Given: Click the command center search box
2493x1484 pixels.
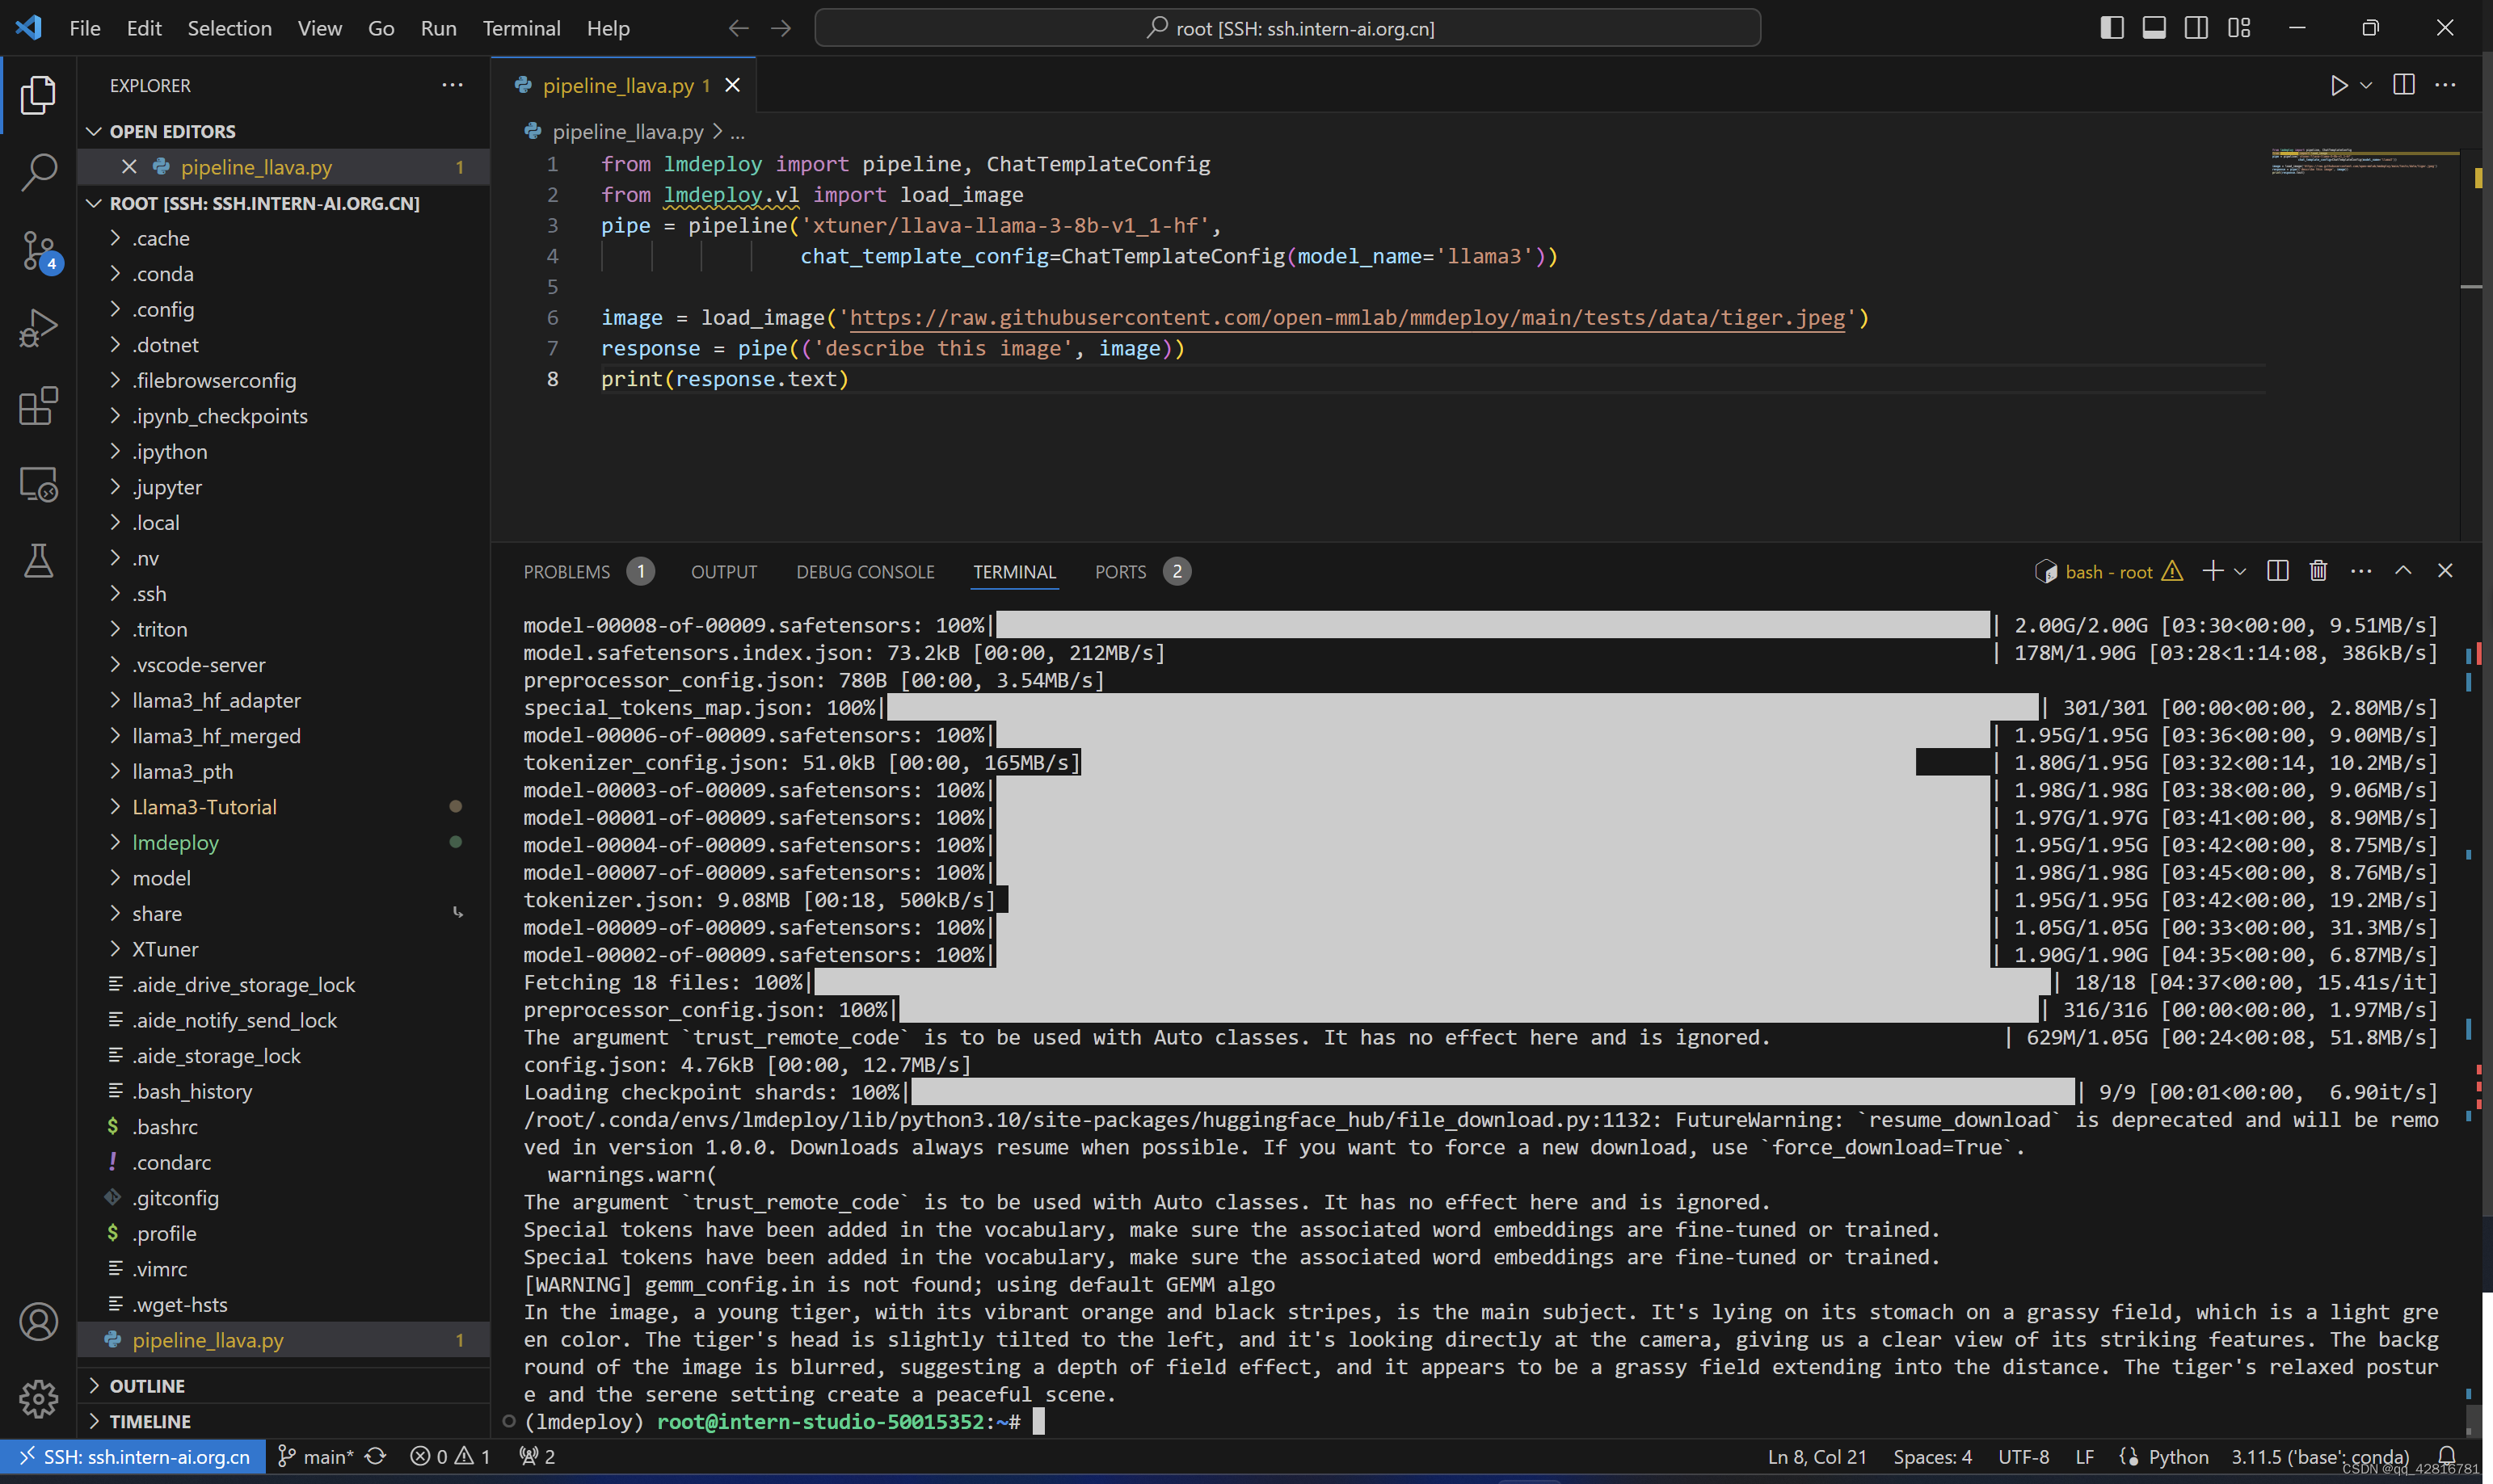Looking at the screenshot, I should pyautogui.click(x=1287, y=28).
